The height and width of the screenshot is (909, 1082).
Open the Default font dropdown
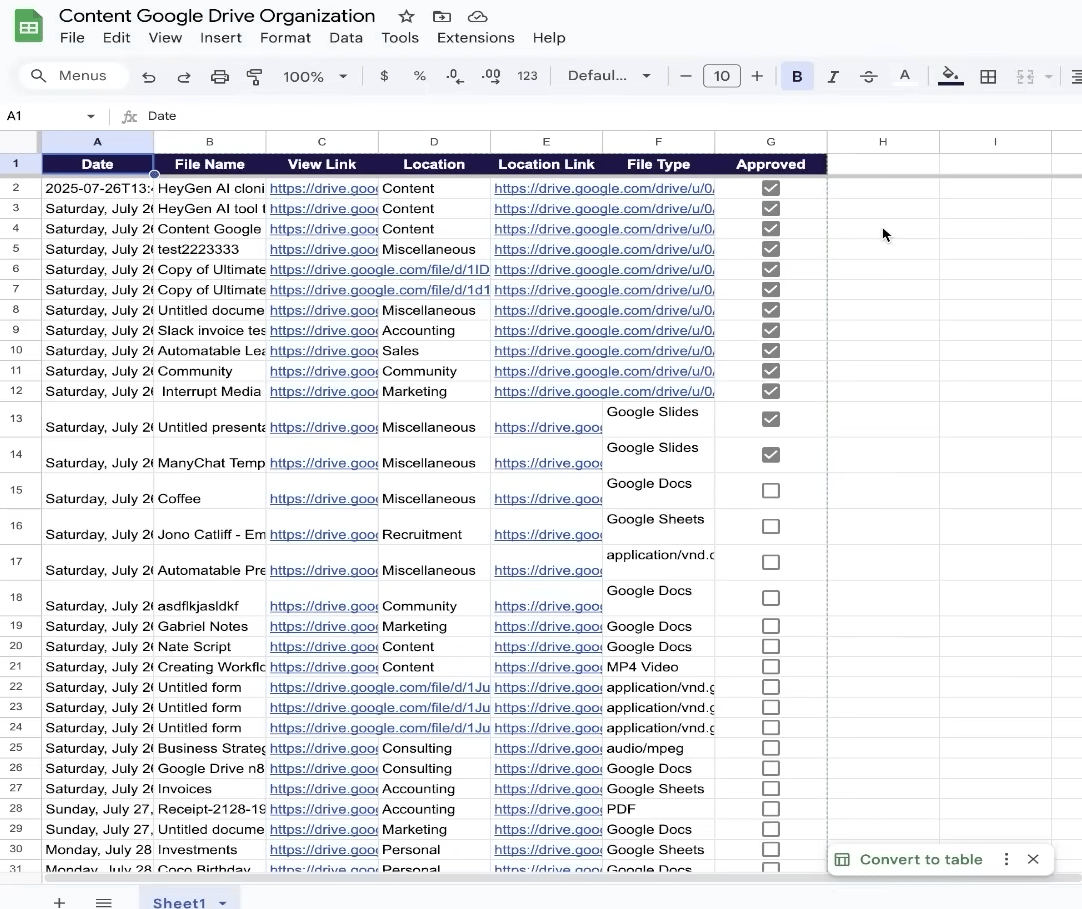(x=609, y=76)
